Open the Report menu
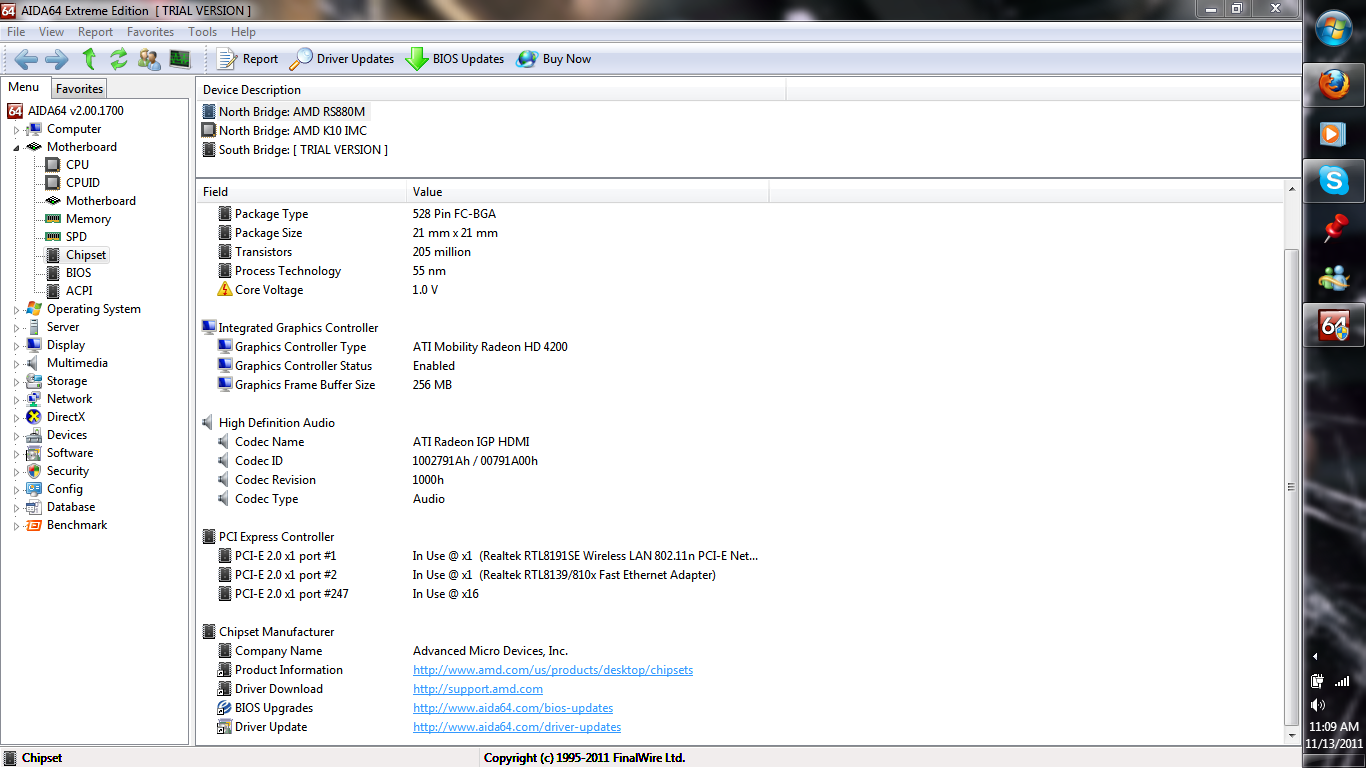The image size is (1366, 768). click(96, 32)
